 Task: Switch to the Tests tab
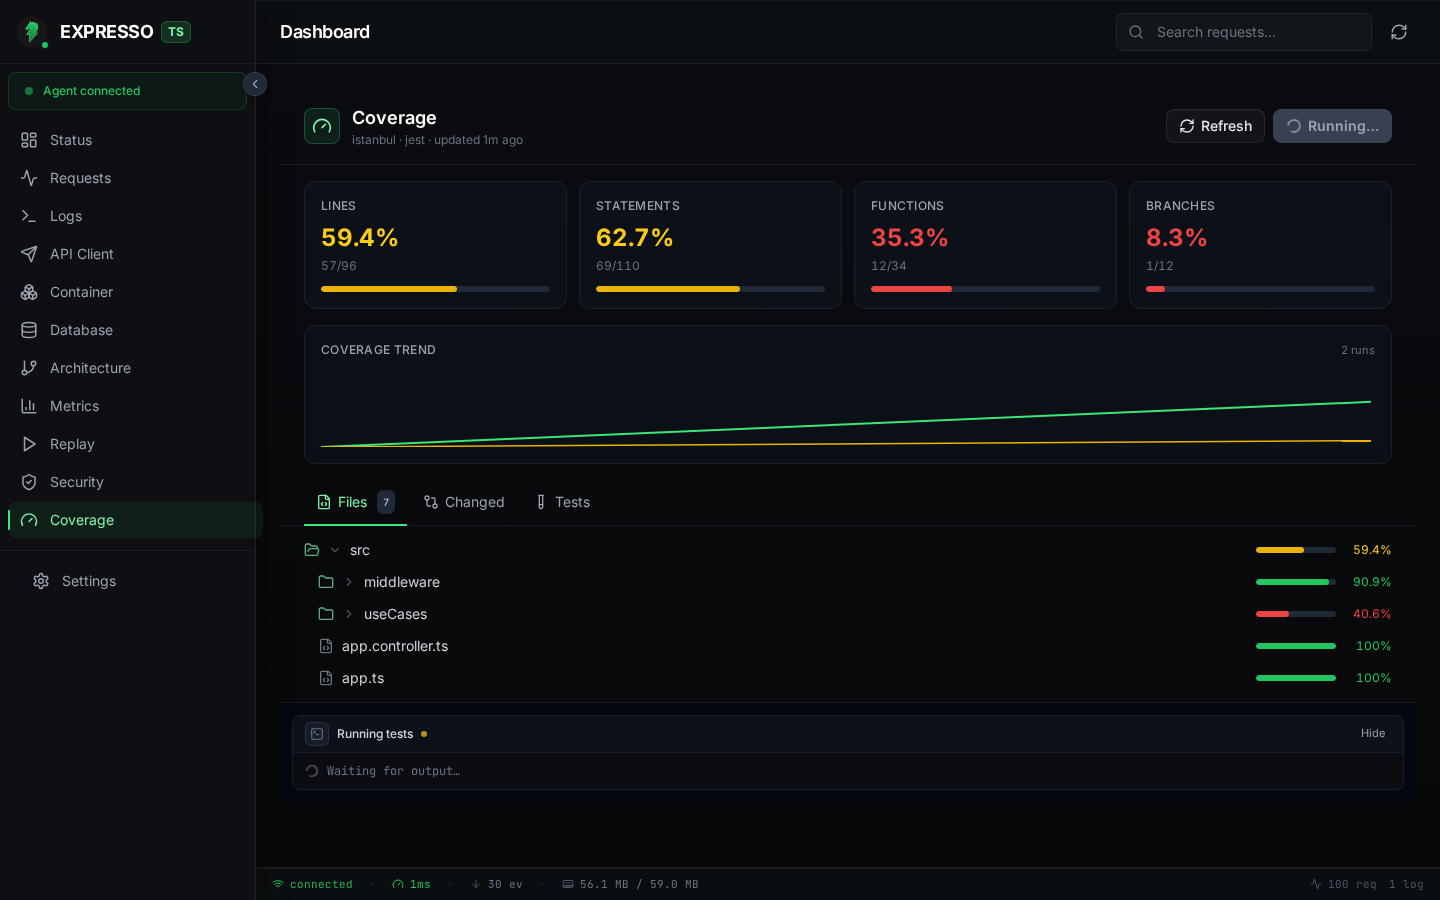563,502
